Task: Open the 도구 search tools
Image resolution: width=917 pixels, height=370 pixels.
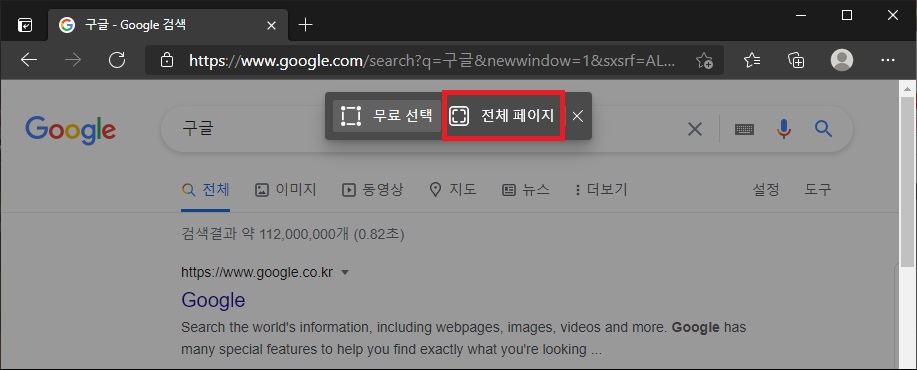Action: pyautogui.click(x=818, y=190)
